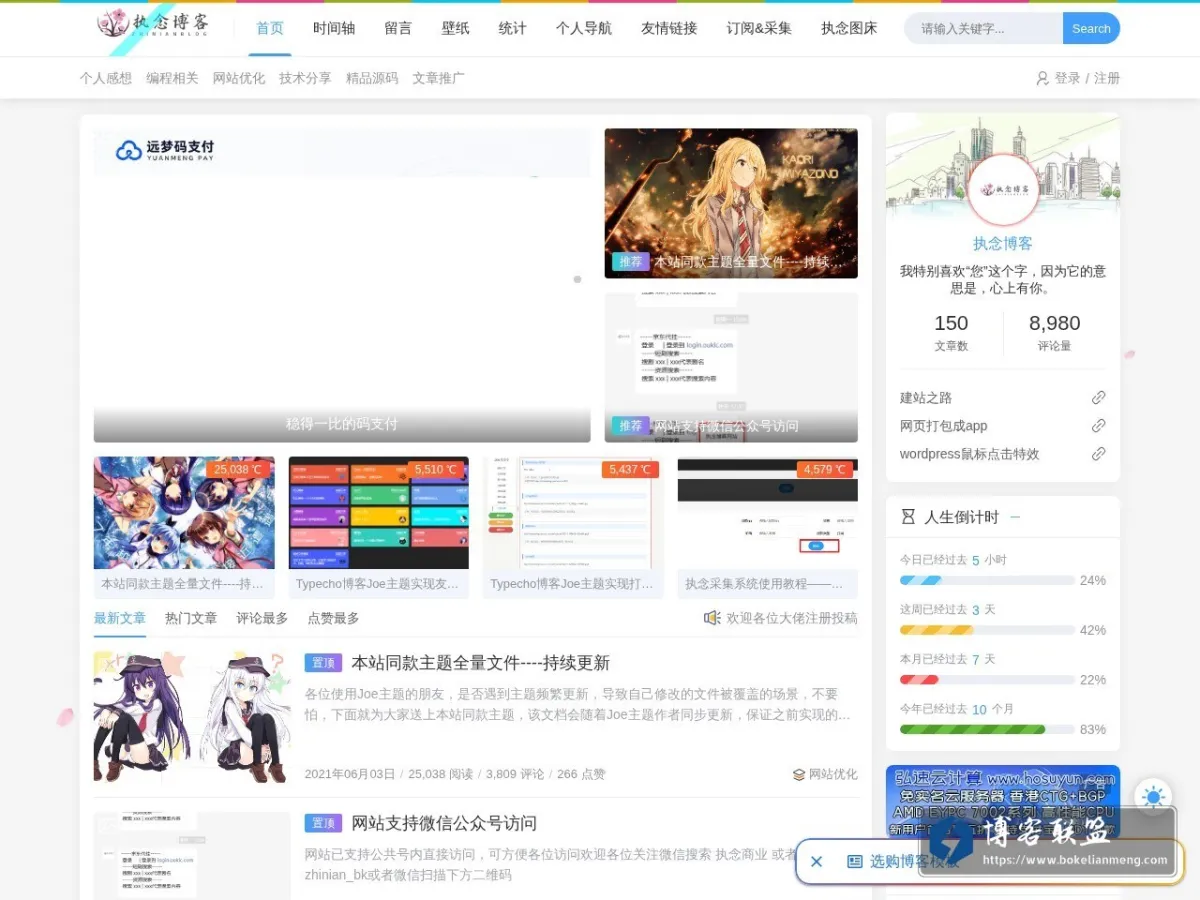Click the pinned article's anime thumbnail

tap(192, 717)
